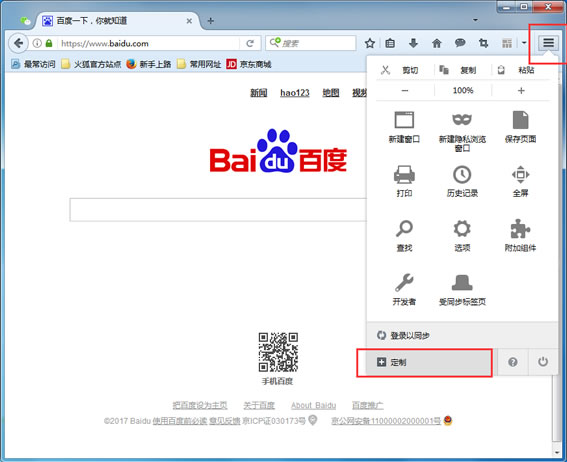Open the hao123 link
Viewport: 567px width, 462px height.
point(295,93)
